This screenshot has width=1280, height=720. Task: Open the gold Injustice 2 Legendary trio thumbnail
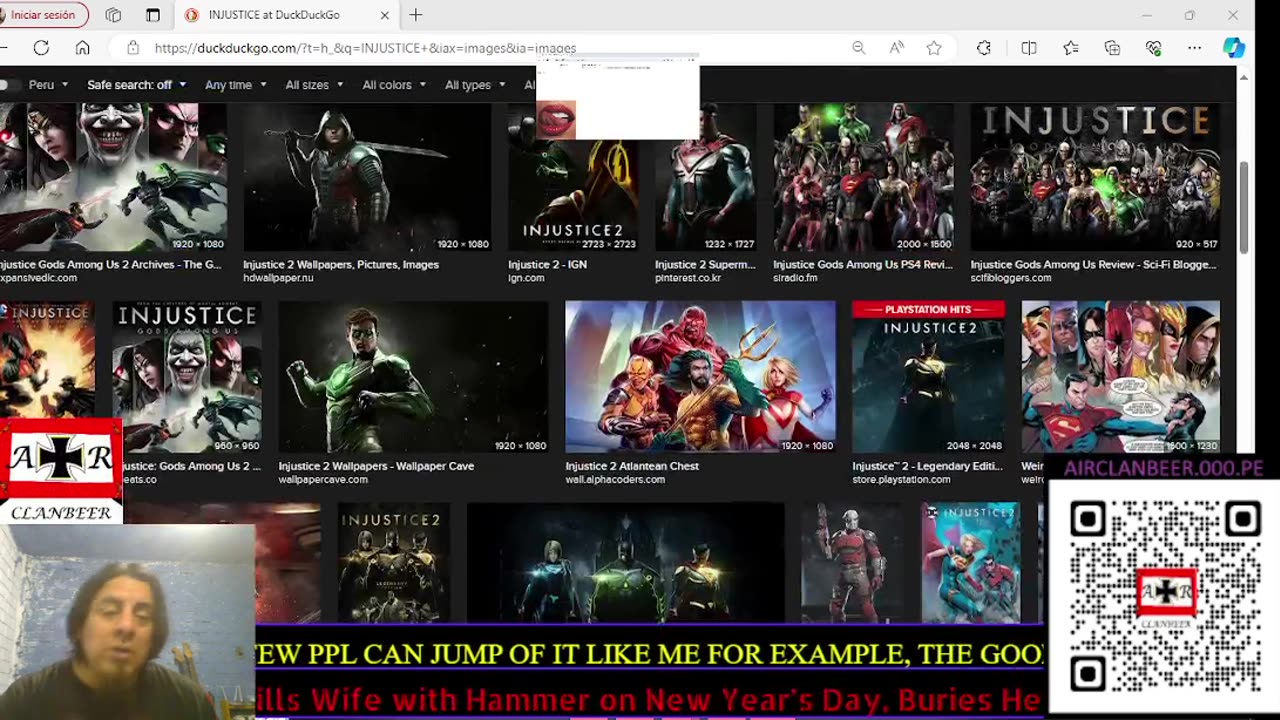[x=394, y=563]
